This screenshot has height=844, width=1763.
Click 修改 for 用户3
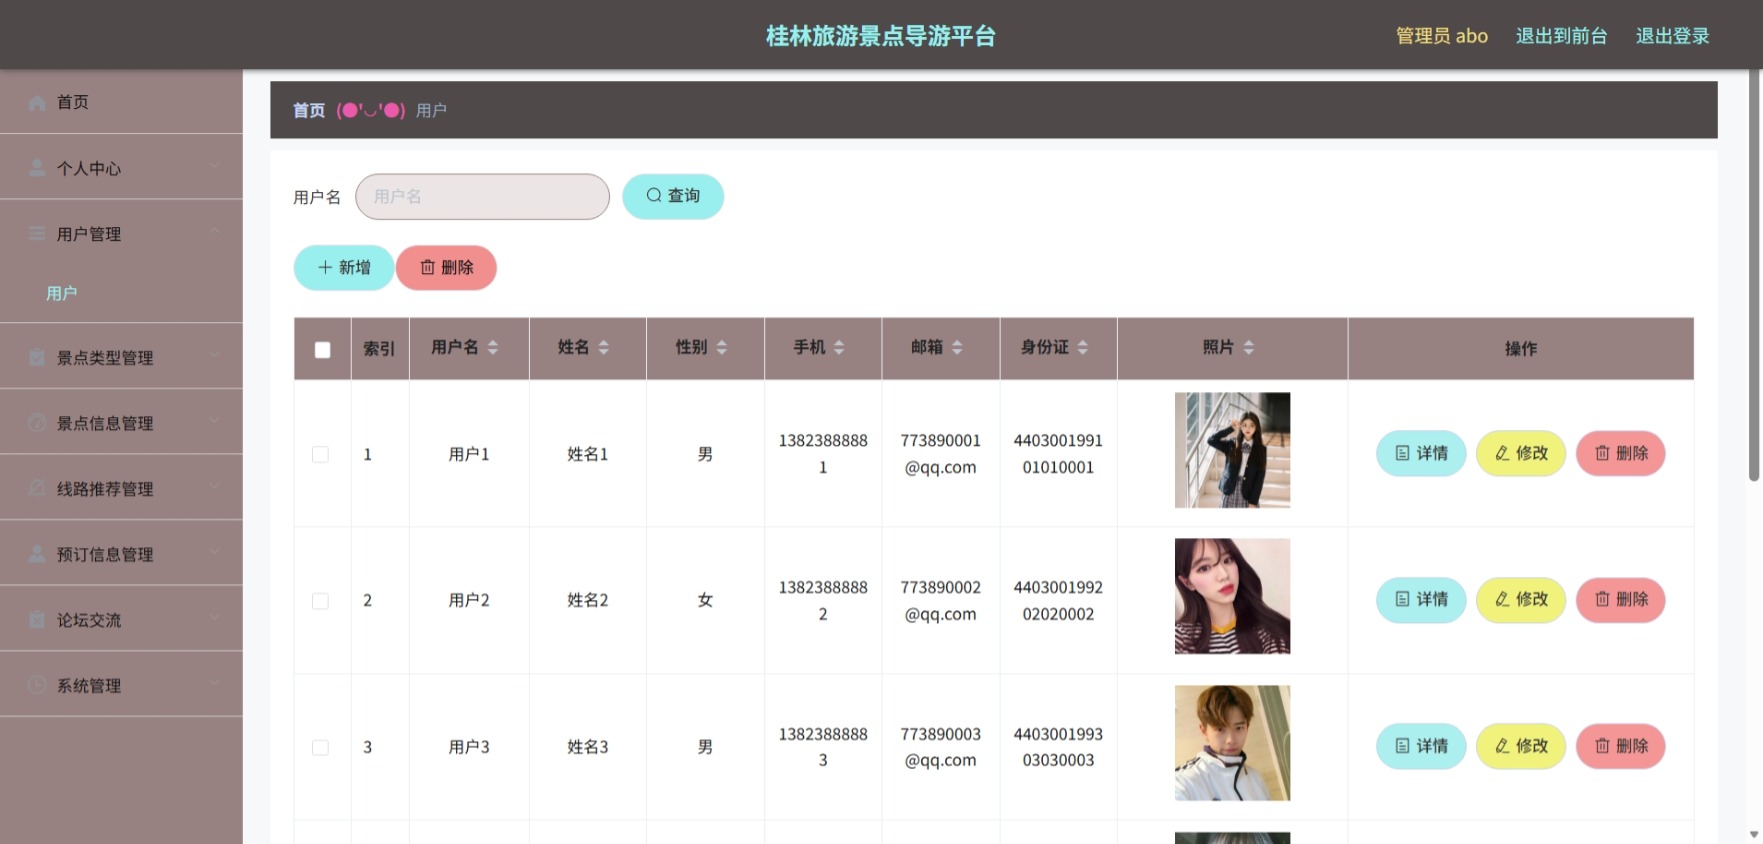(x=1521, y=746)
